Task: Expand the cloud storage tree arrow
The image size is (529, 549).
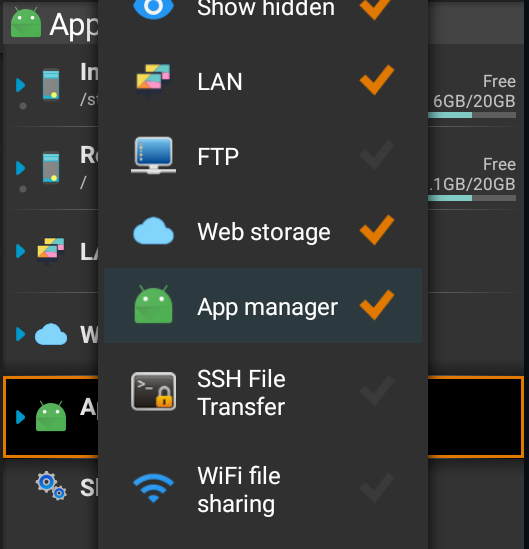Action: point(21,334)
